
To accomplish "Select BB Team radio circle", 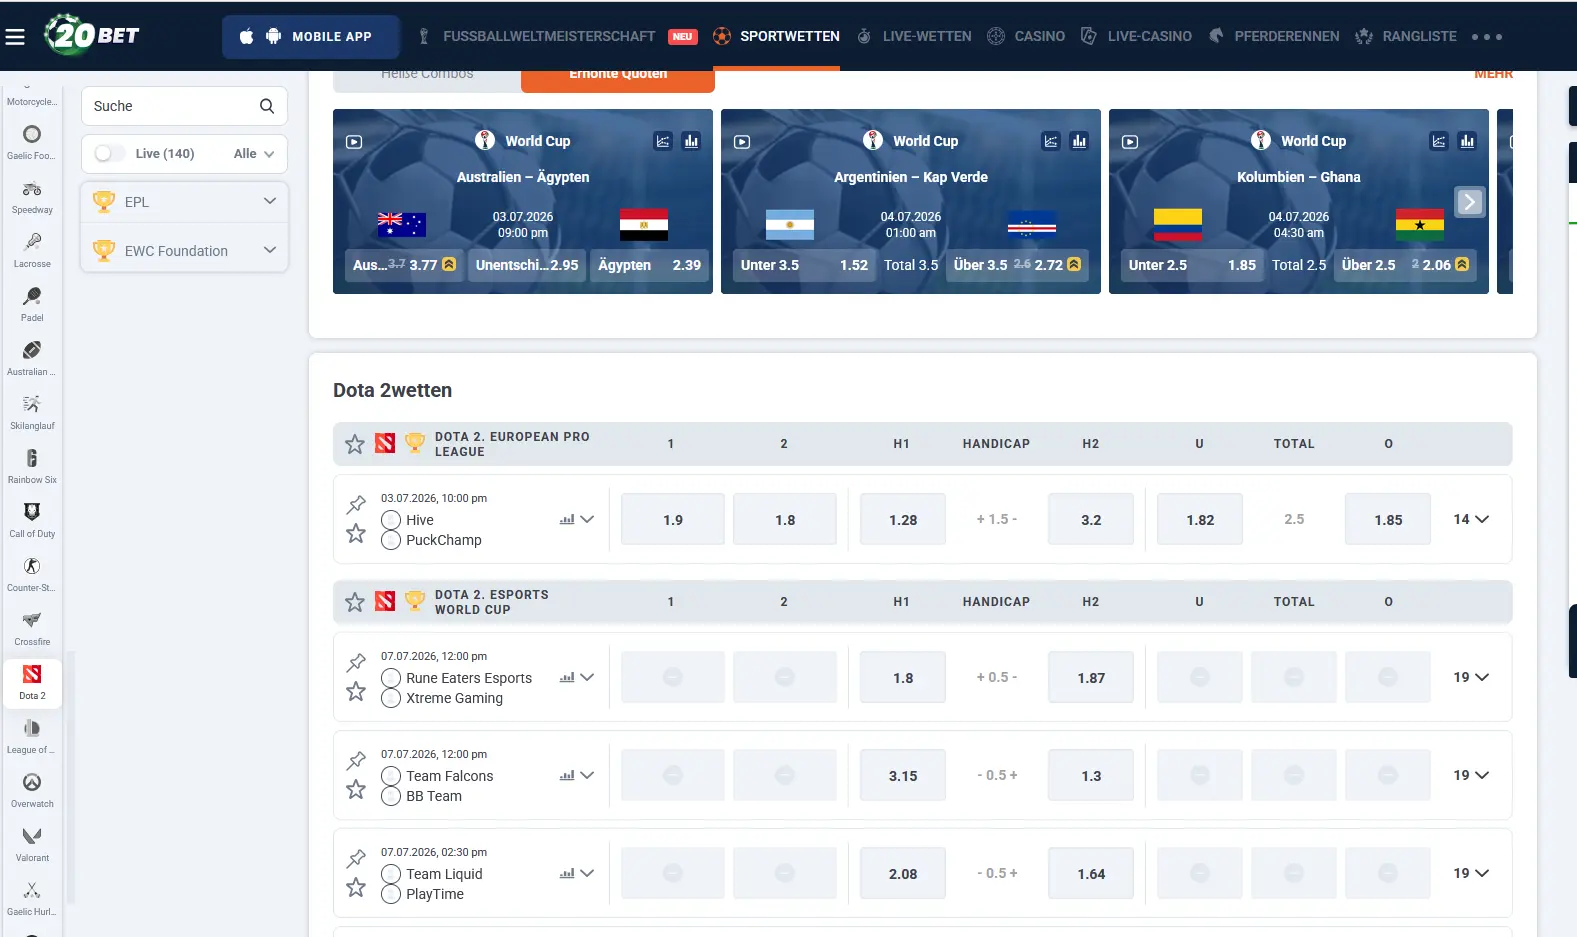I will pos(391,796).
